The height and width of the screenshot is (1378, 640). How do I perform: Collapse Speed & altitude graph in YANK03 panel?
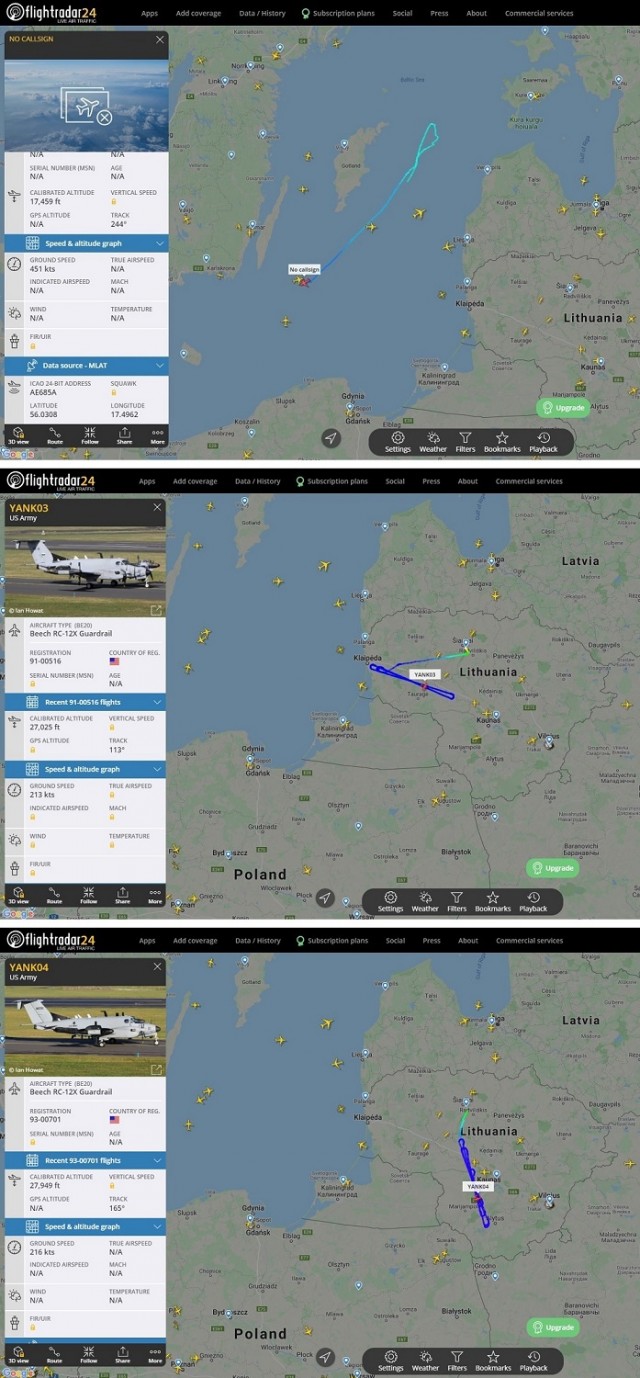coord(86,769)
